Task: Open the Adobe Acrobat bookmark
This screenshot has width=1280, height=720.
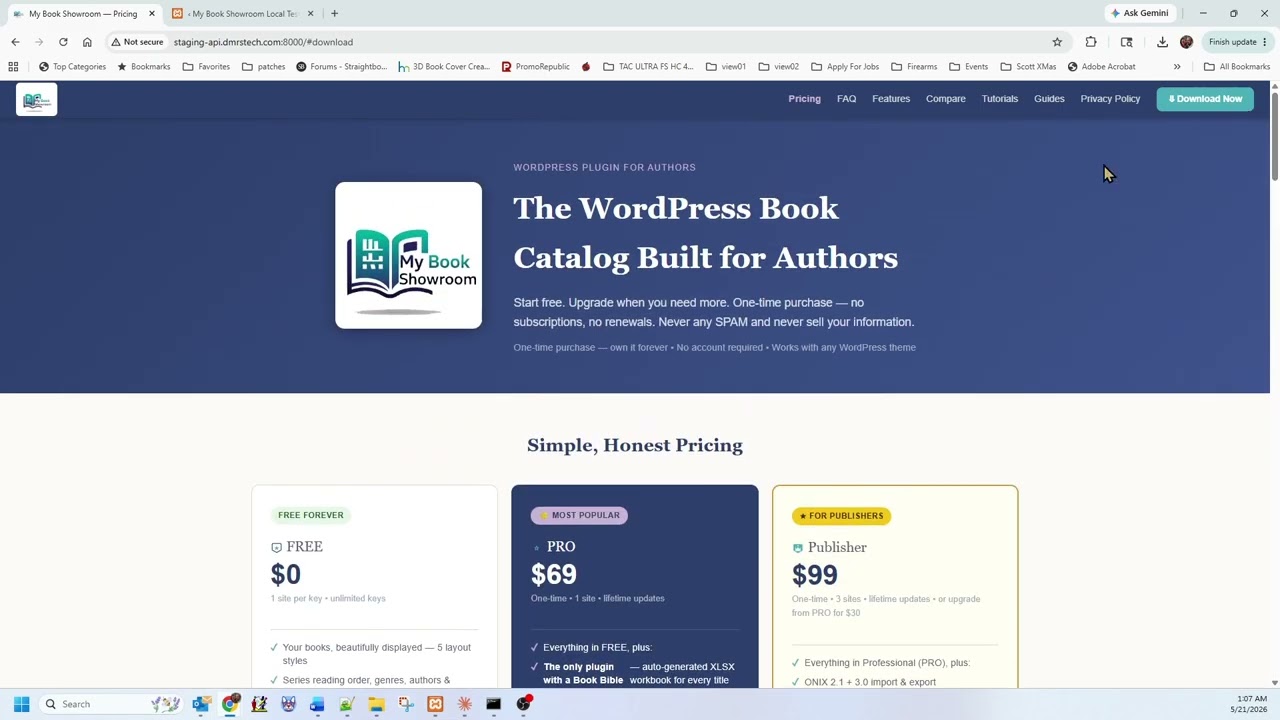Action: 1101,67
